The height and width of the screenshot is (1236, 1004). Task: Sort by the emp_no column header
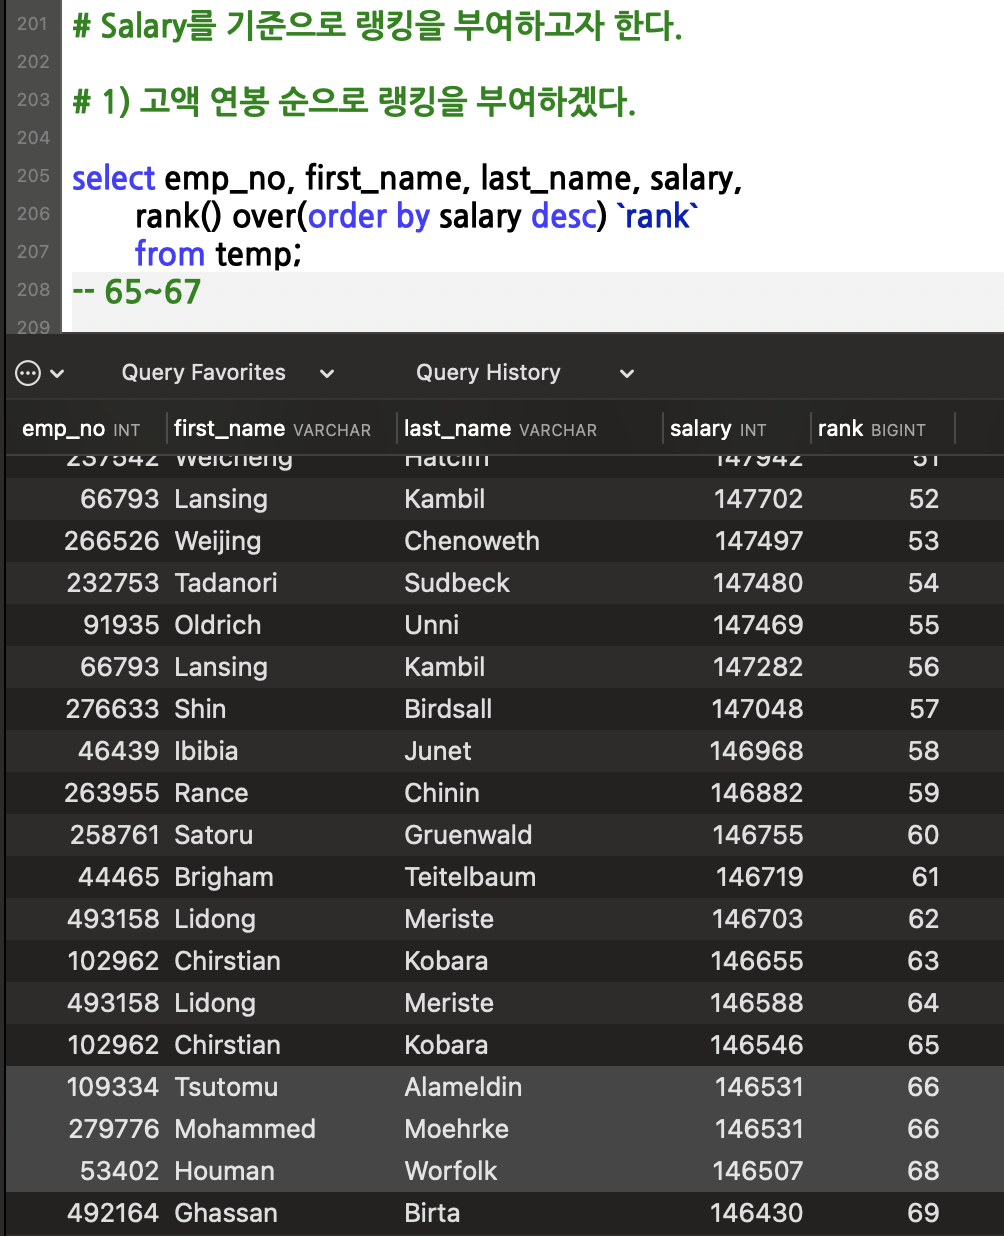click(x=81, y=429)
